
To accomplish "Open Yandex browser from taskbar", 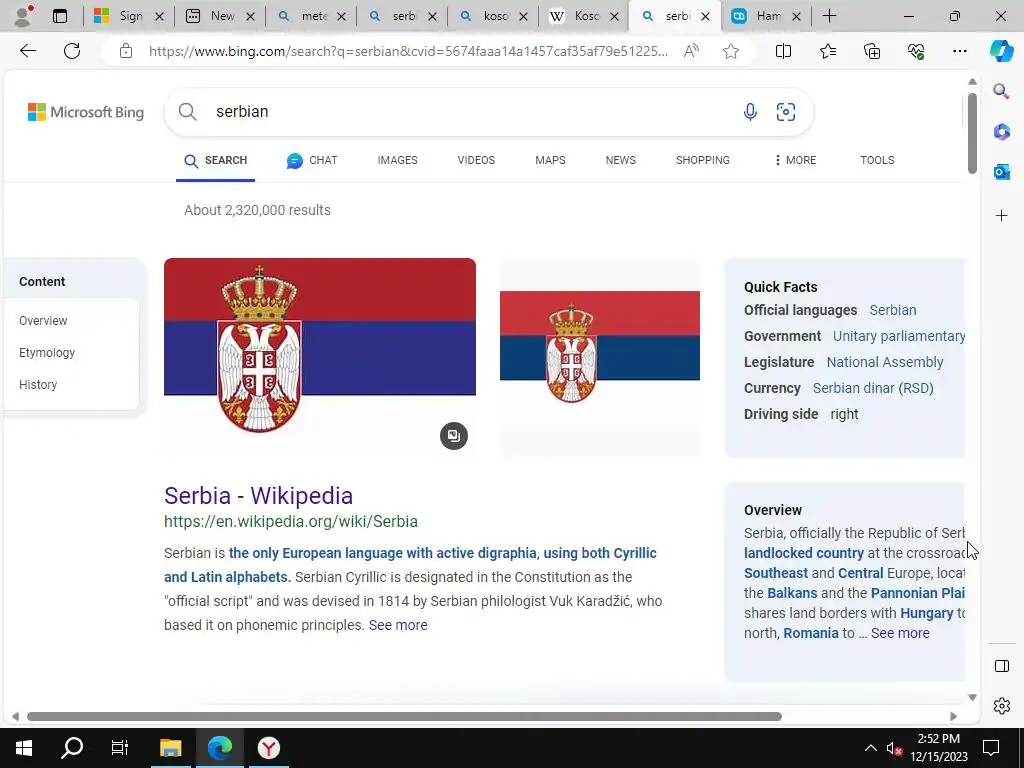I will point(268,748).
